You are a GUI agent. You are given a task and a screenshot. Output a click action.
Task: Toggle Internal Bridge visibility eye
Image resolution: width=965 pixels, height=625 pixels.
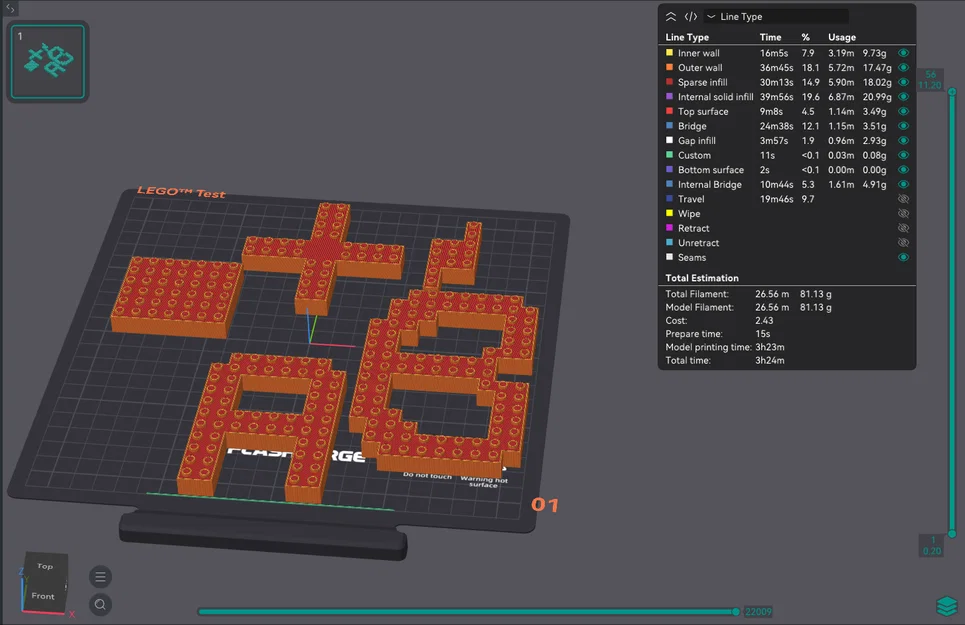pyautogui.click(x=903, y=184)
